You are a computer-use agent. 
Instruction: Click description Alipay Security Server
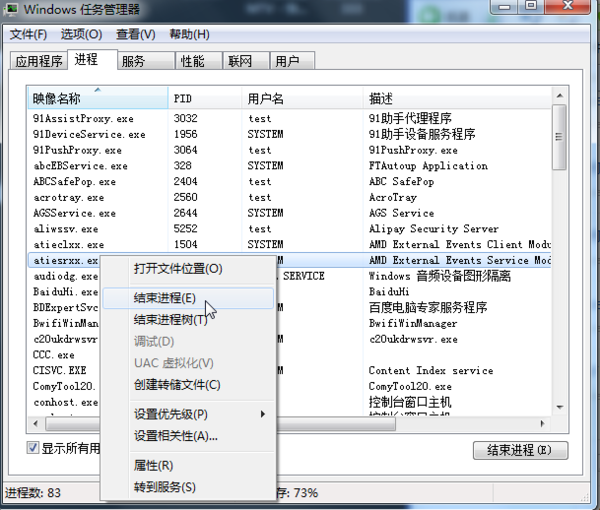[434, 229]
